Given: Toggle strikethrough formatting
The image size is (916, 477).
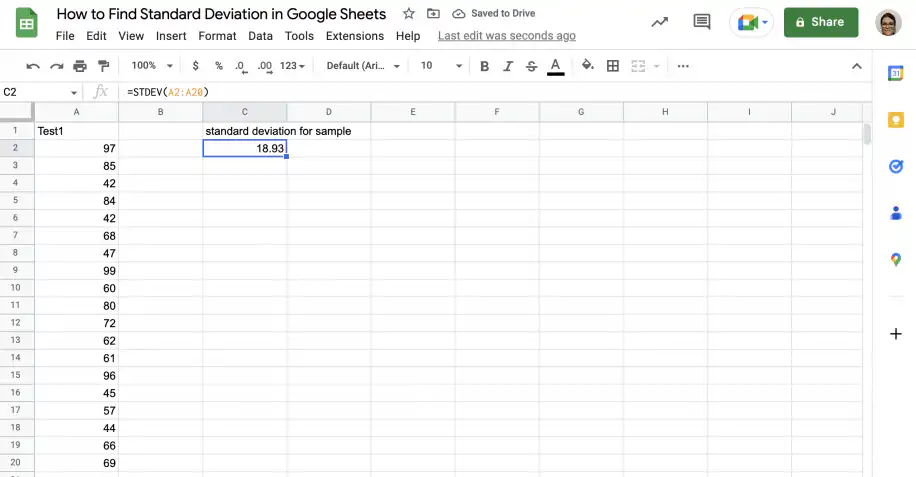Looking at the screenshot, I should click(531, 66).
